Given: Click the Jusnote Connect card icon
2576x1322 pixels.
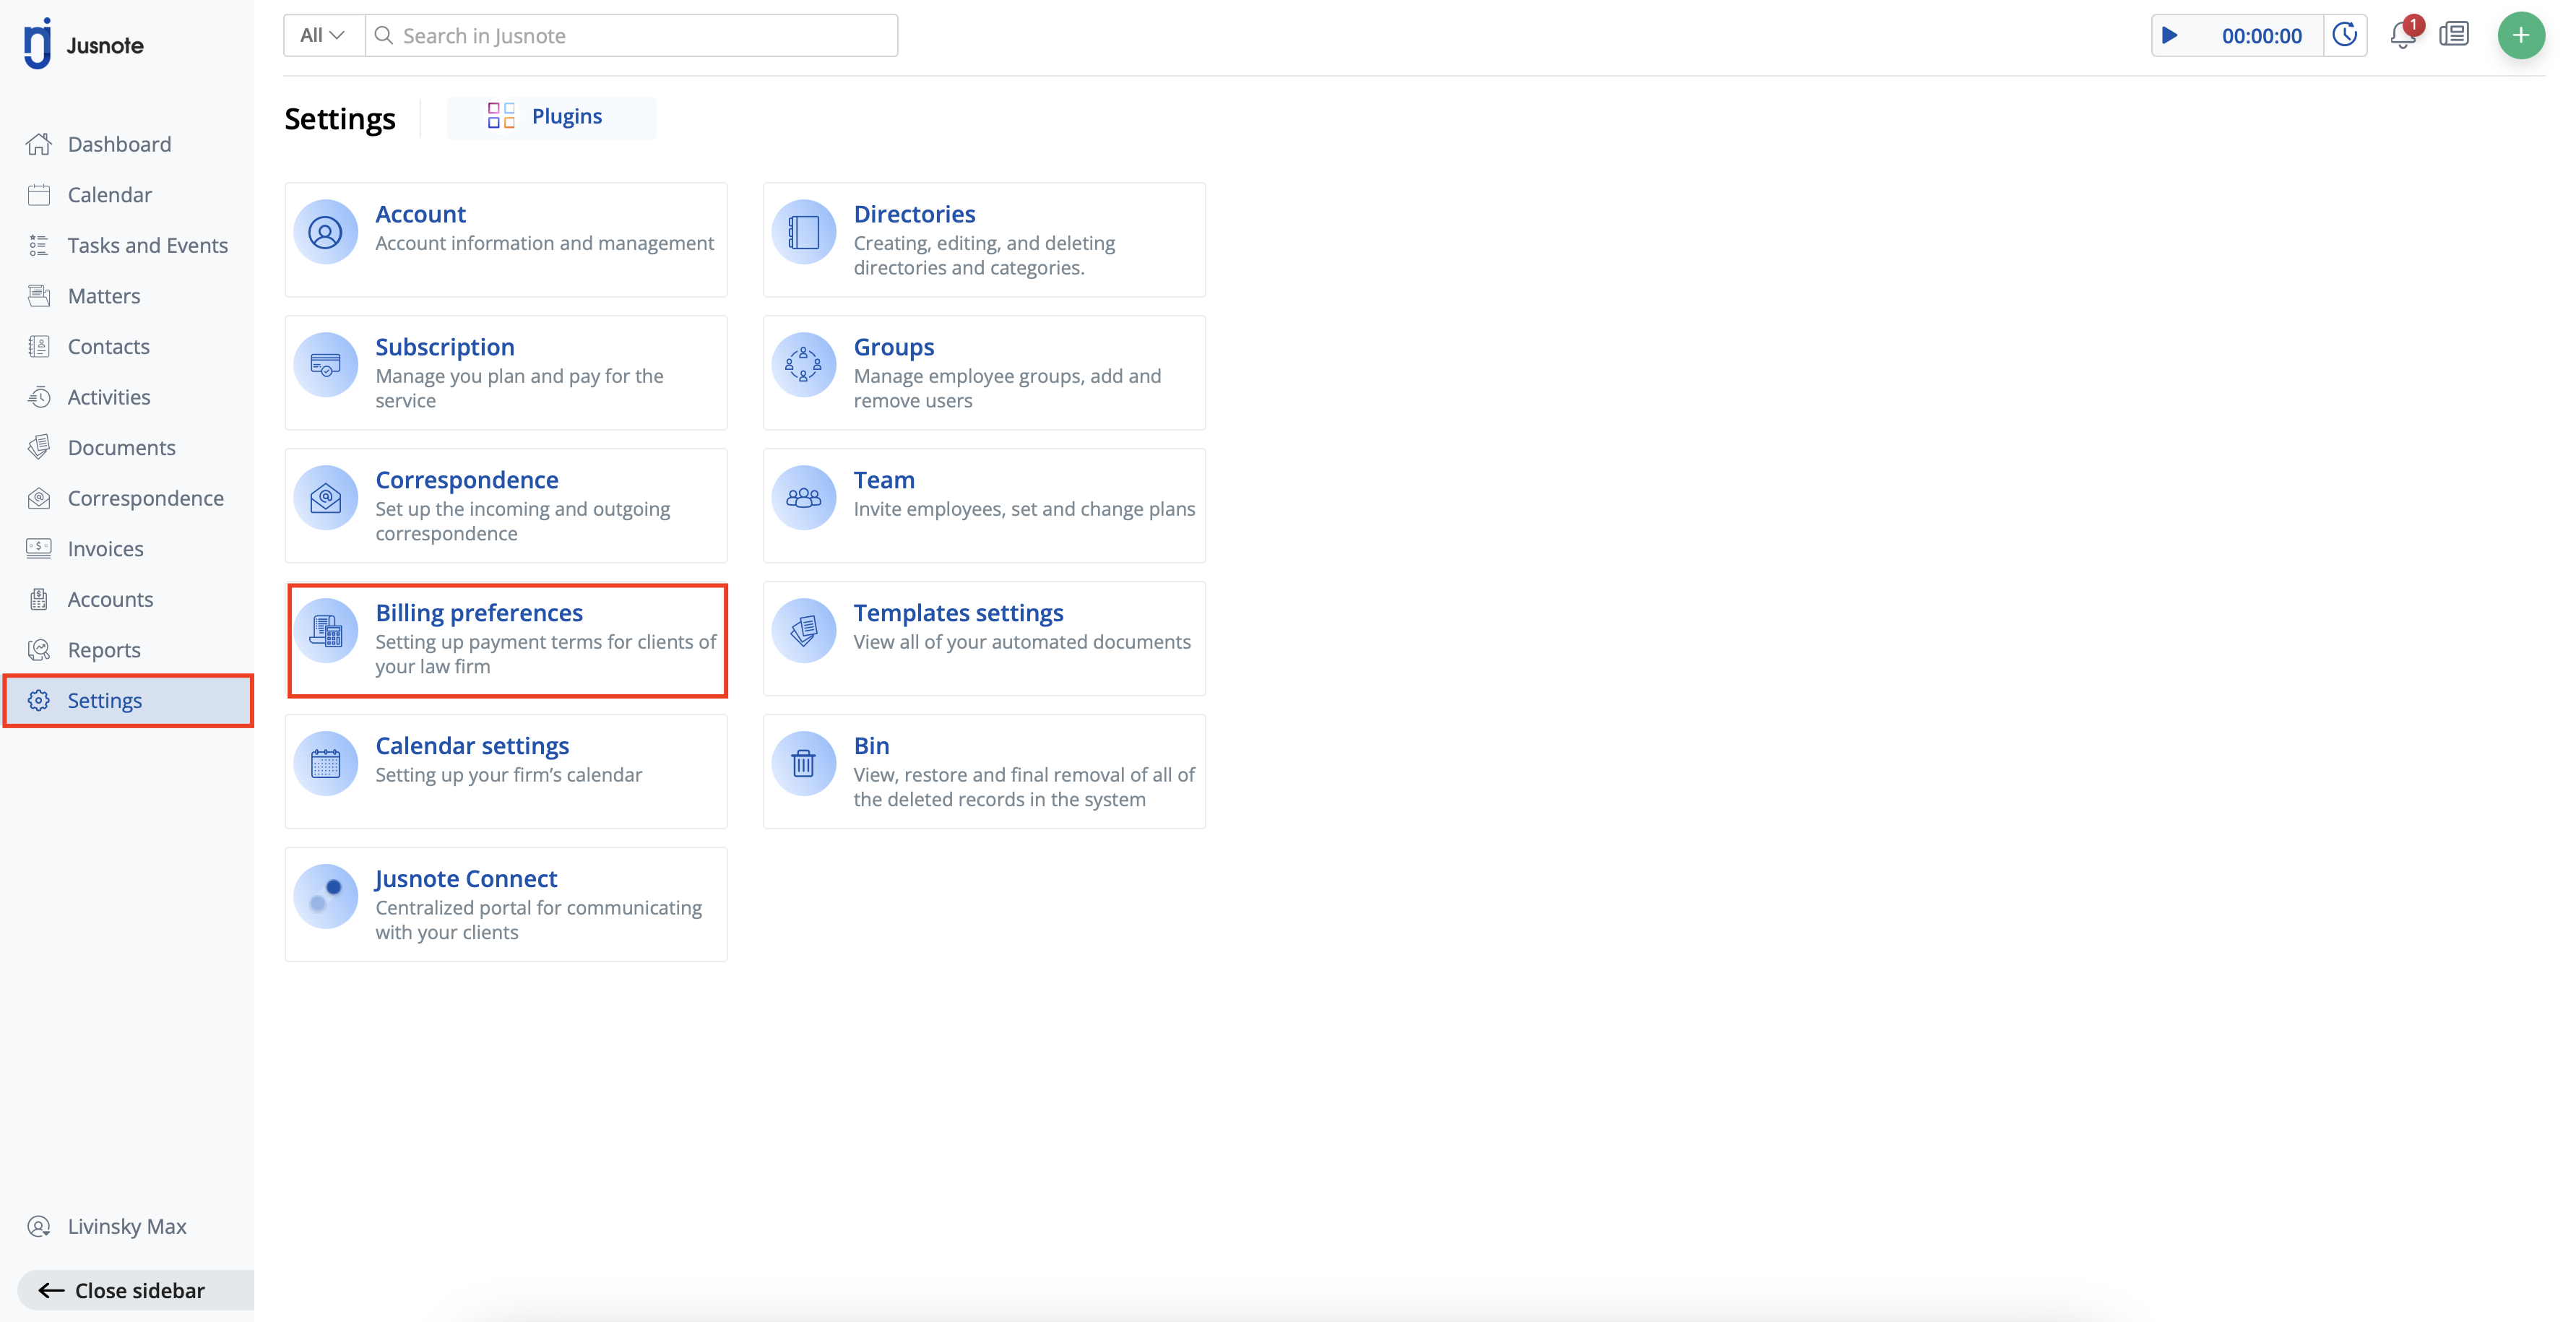Looking at the screenshot, I should point(325,897).
